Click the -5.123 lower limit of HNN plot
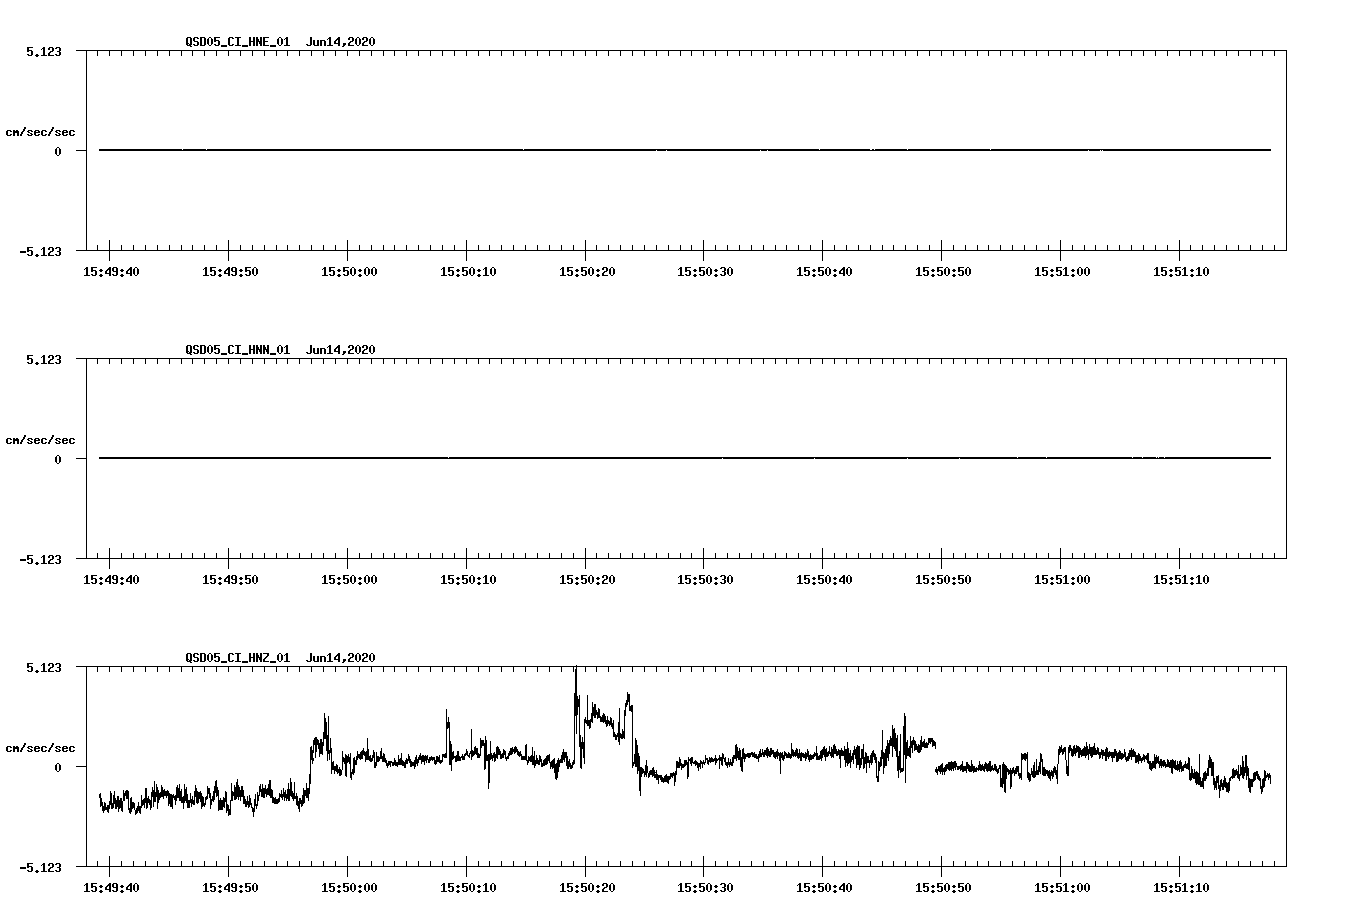This screenshot has height=924, width=1358. pos(40,559)
